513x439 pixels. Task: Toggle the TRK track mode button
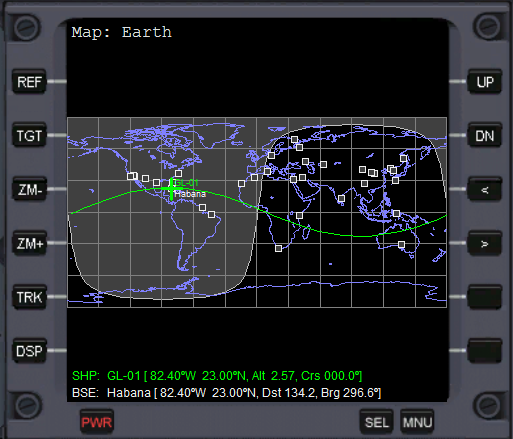(x=29, y=297)
